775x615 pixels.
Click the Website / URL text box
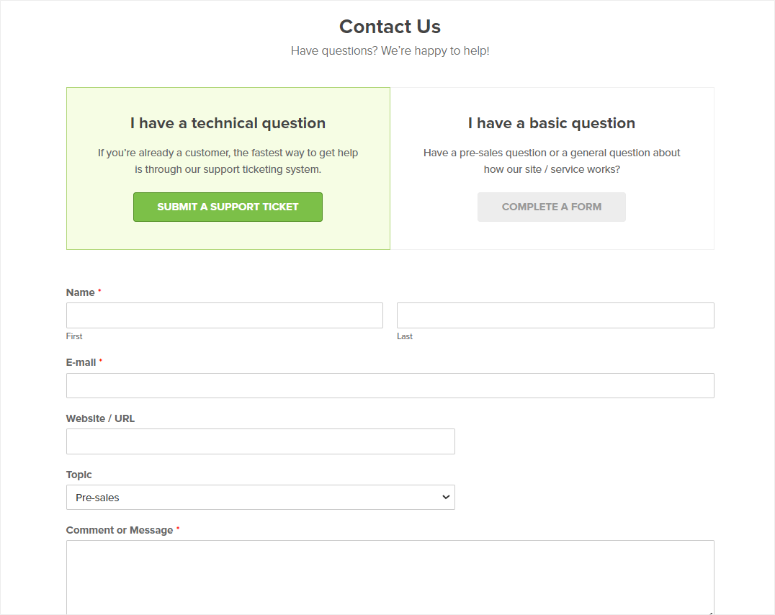[x=260, y=441]
